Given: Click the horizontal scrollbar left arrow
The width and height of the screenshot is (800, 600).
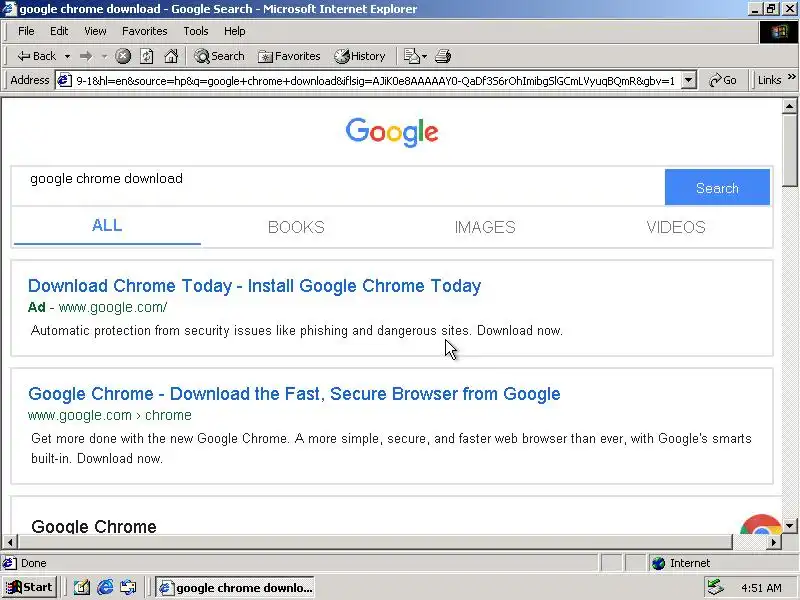Looking at the screenshot, I should [x=9, y=542].
